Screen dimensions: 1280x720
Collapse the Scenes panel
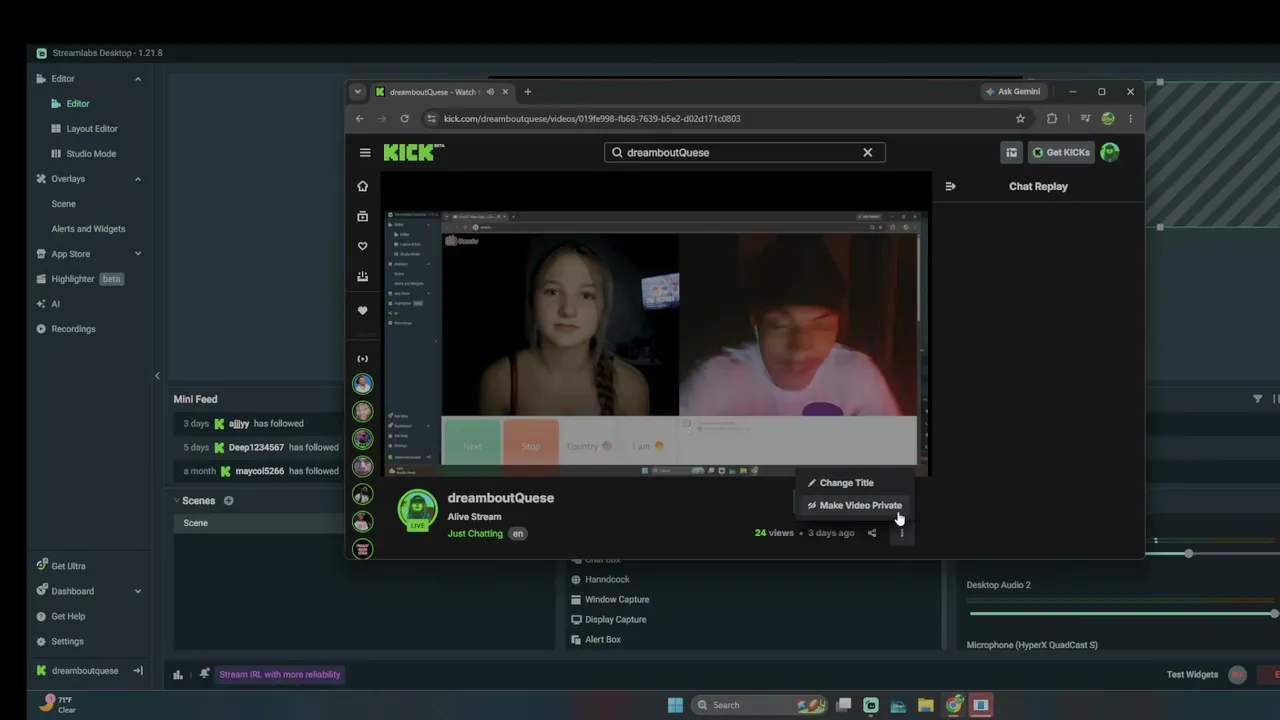click(x=177, y=501)
